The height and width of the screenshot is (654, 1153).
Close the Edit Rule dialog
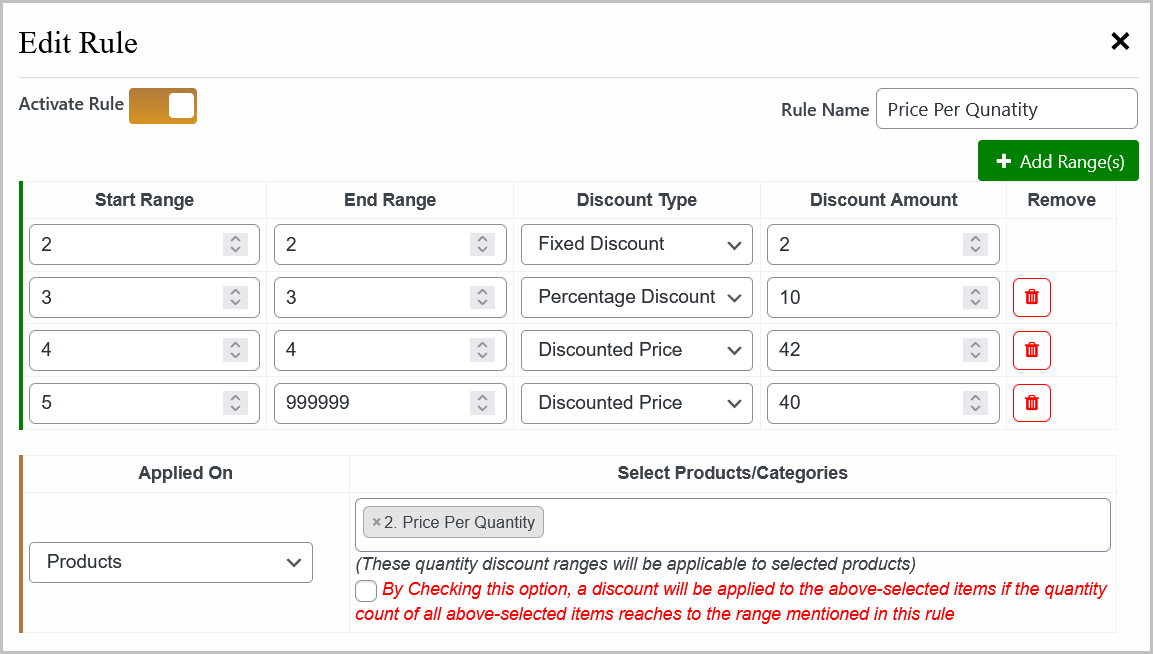1119,41
